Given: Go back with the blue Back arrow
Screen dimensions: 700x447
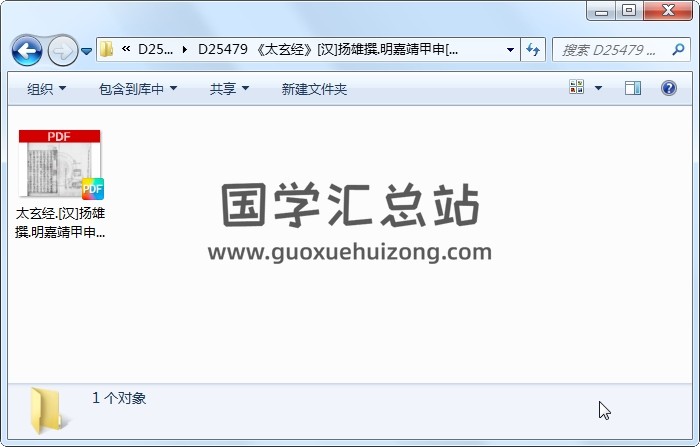Looking at the screenshot, I should 27,51.
